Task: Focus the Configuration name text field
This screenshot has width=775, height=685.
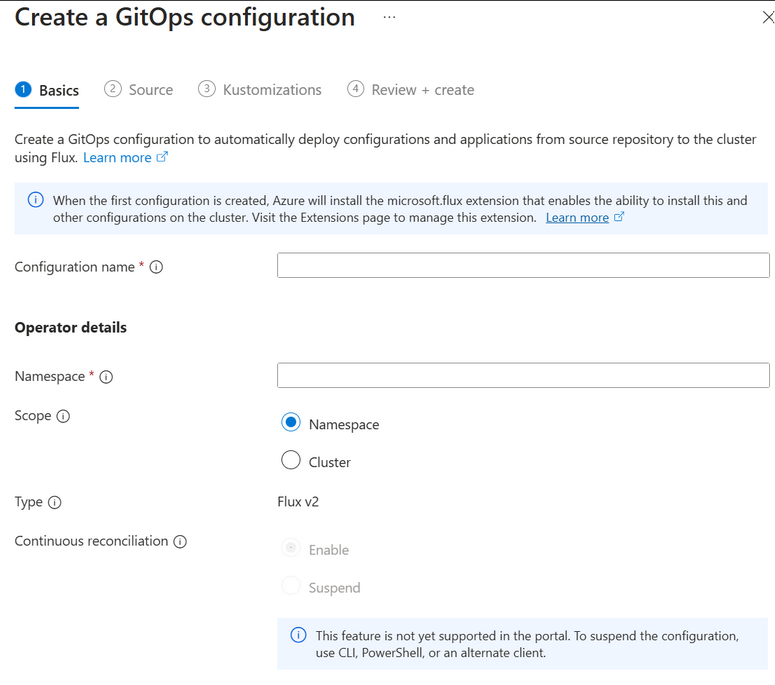Action: point(523,265)
